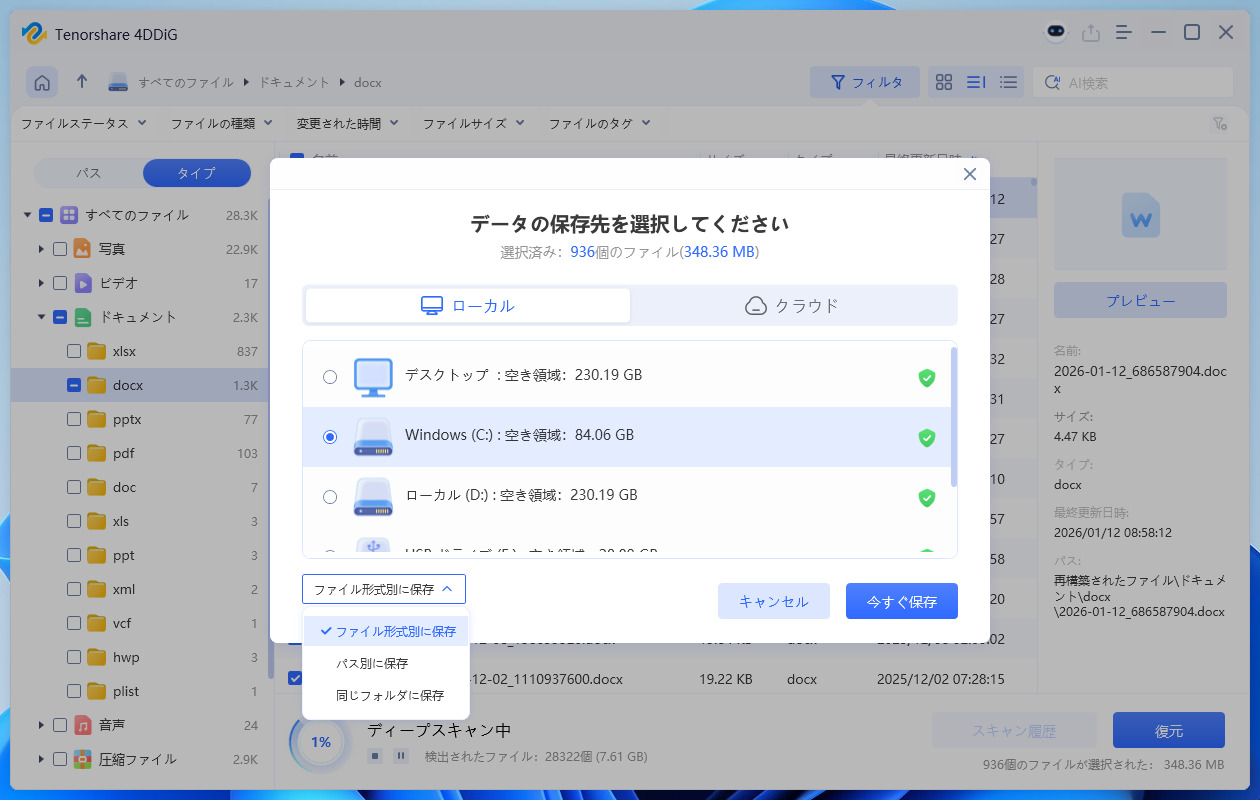Click the 圧縮ファイル category icon
The image size is (1260, 800).
[82, 759]
